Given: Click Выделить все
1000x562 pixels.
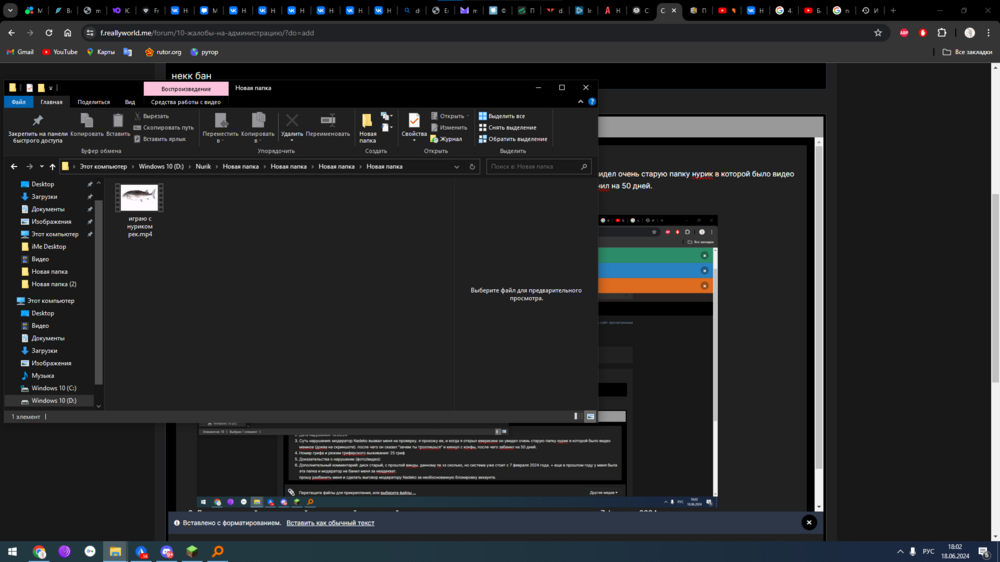Looking at the screenshot, I should coord(502,116).
